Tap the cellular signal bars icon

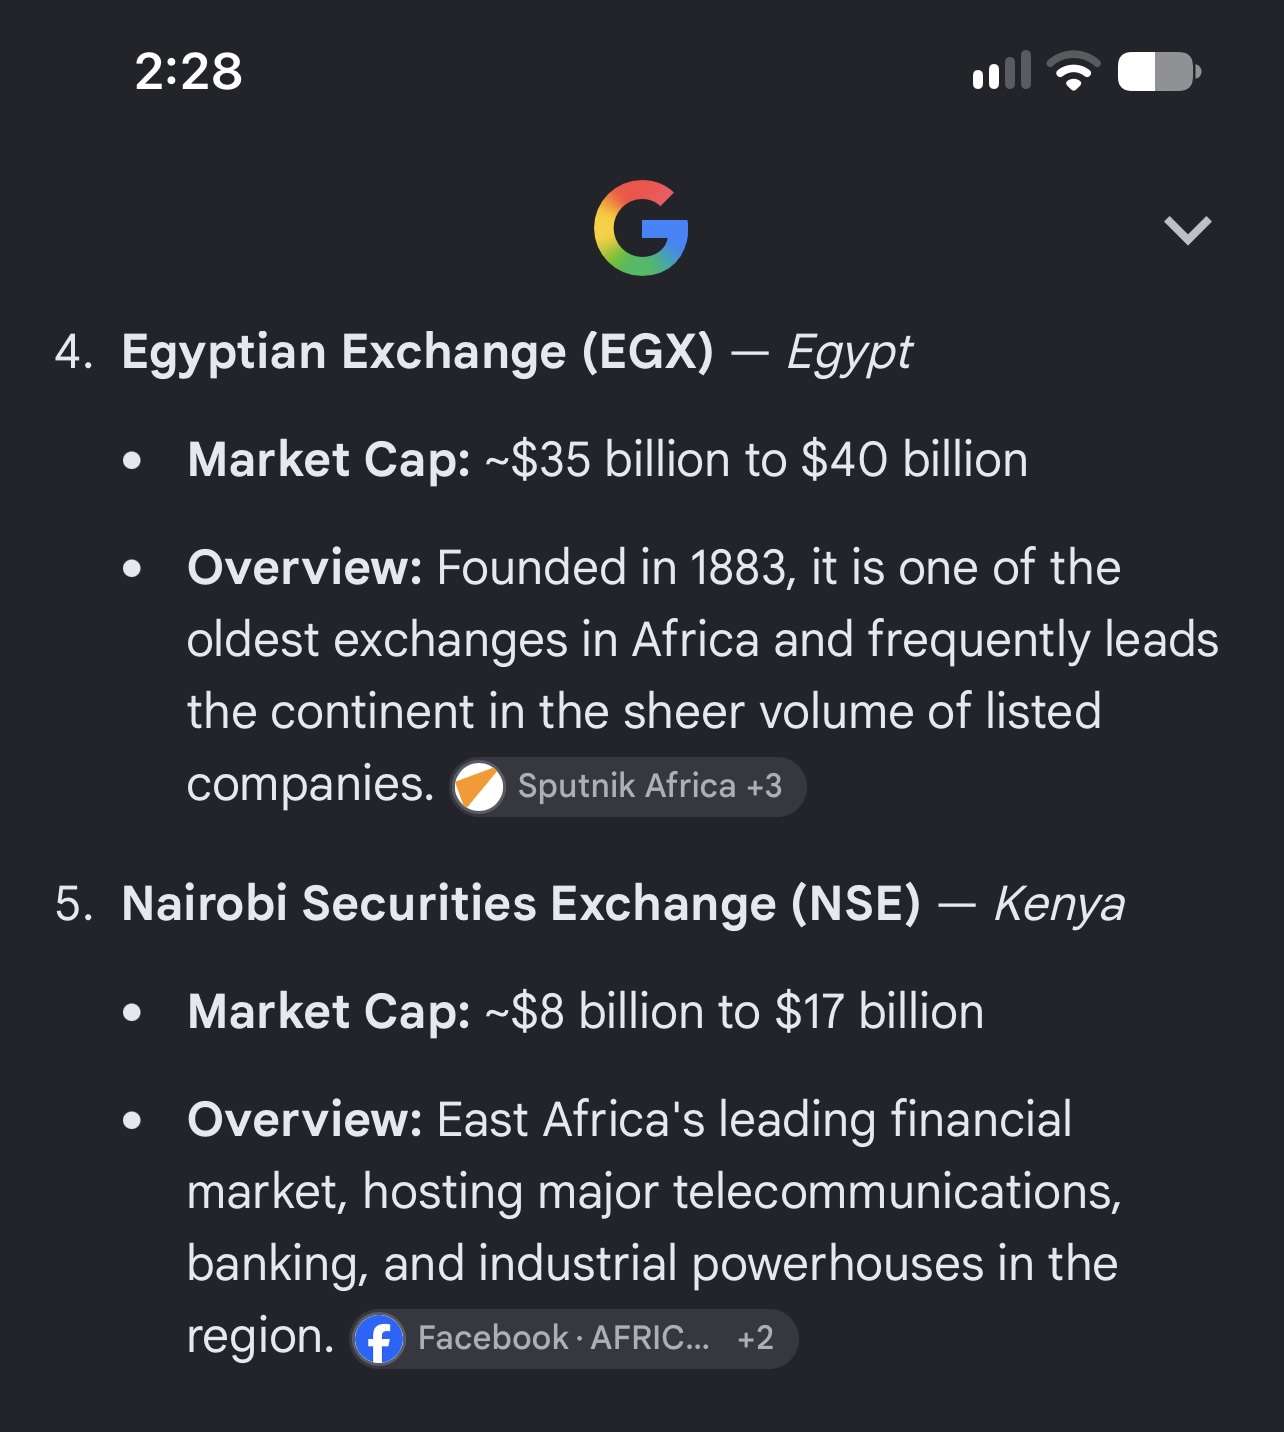[1001, 71]
